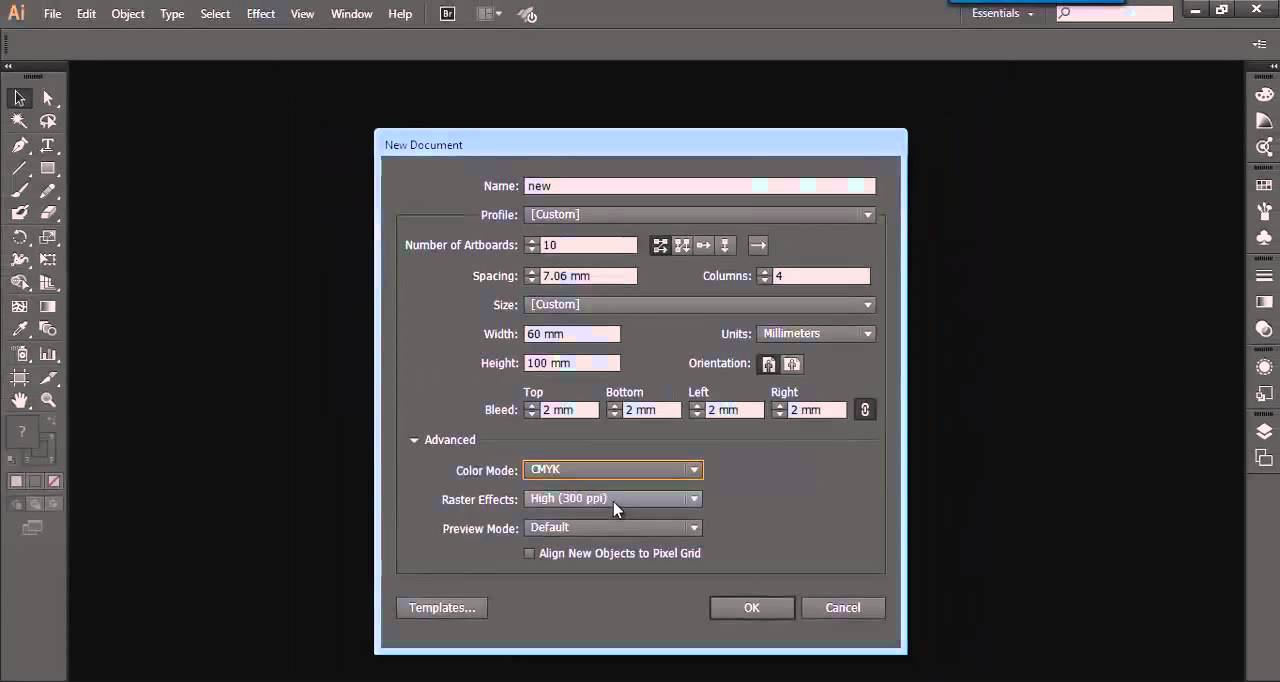Viewport: 1280px width, 682px height.
Task: Select the Direct Selection tool
Action: [48, 98]
